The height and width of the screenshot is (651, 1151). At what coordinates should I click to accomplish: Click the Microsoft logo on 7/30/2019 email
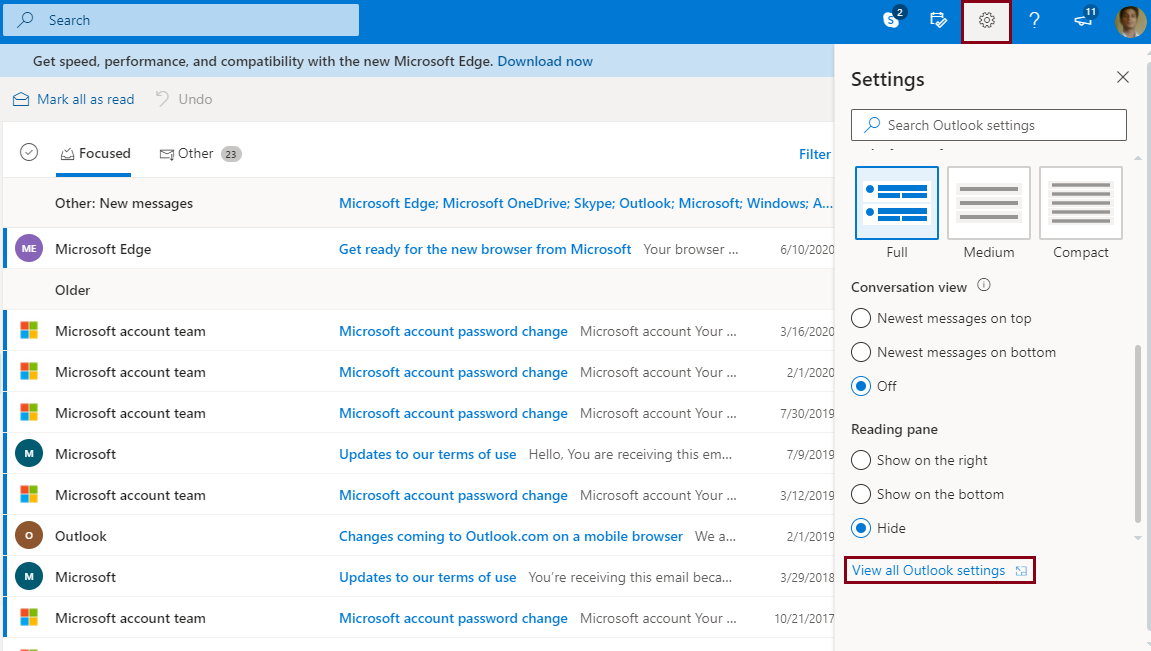(29, 413)
